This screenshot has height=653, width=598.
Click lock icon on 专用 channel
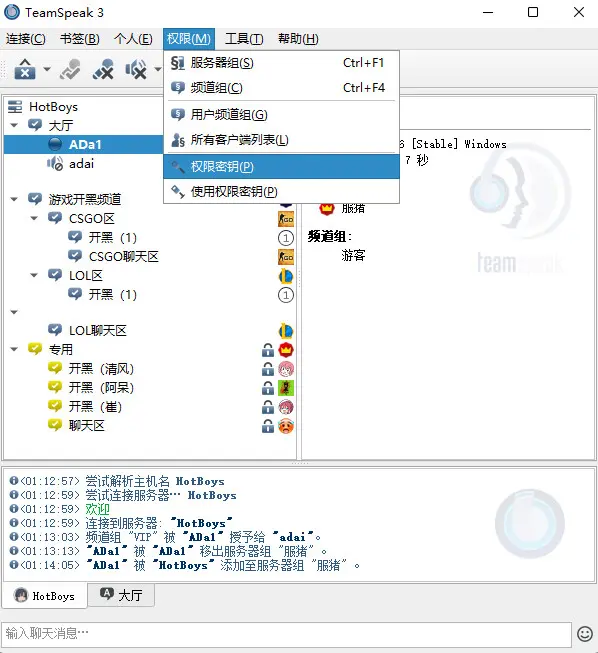[x=268, y=350]
